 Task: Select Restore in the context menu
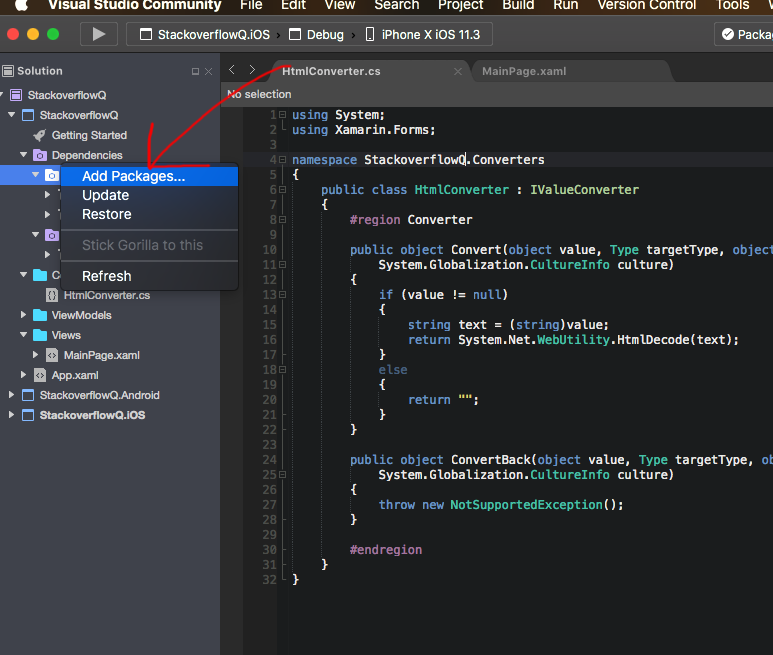pos(107,214)
